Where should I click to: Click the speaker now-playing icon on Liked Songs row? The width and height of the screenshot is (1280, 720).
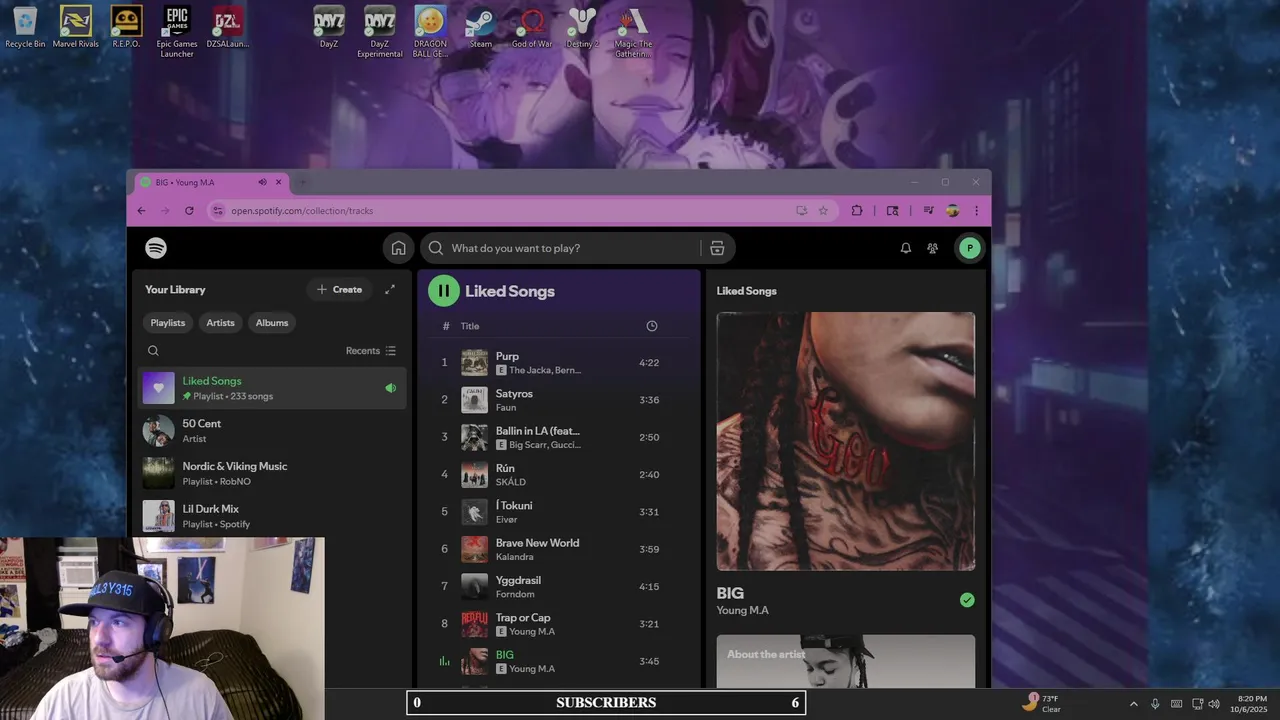pyautogui.click(x=391, y=388)
